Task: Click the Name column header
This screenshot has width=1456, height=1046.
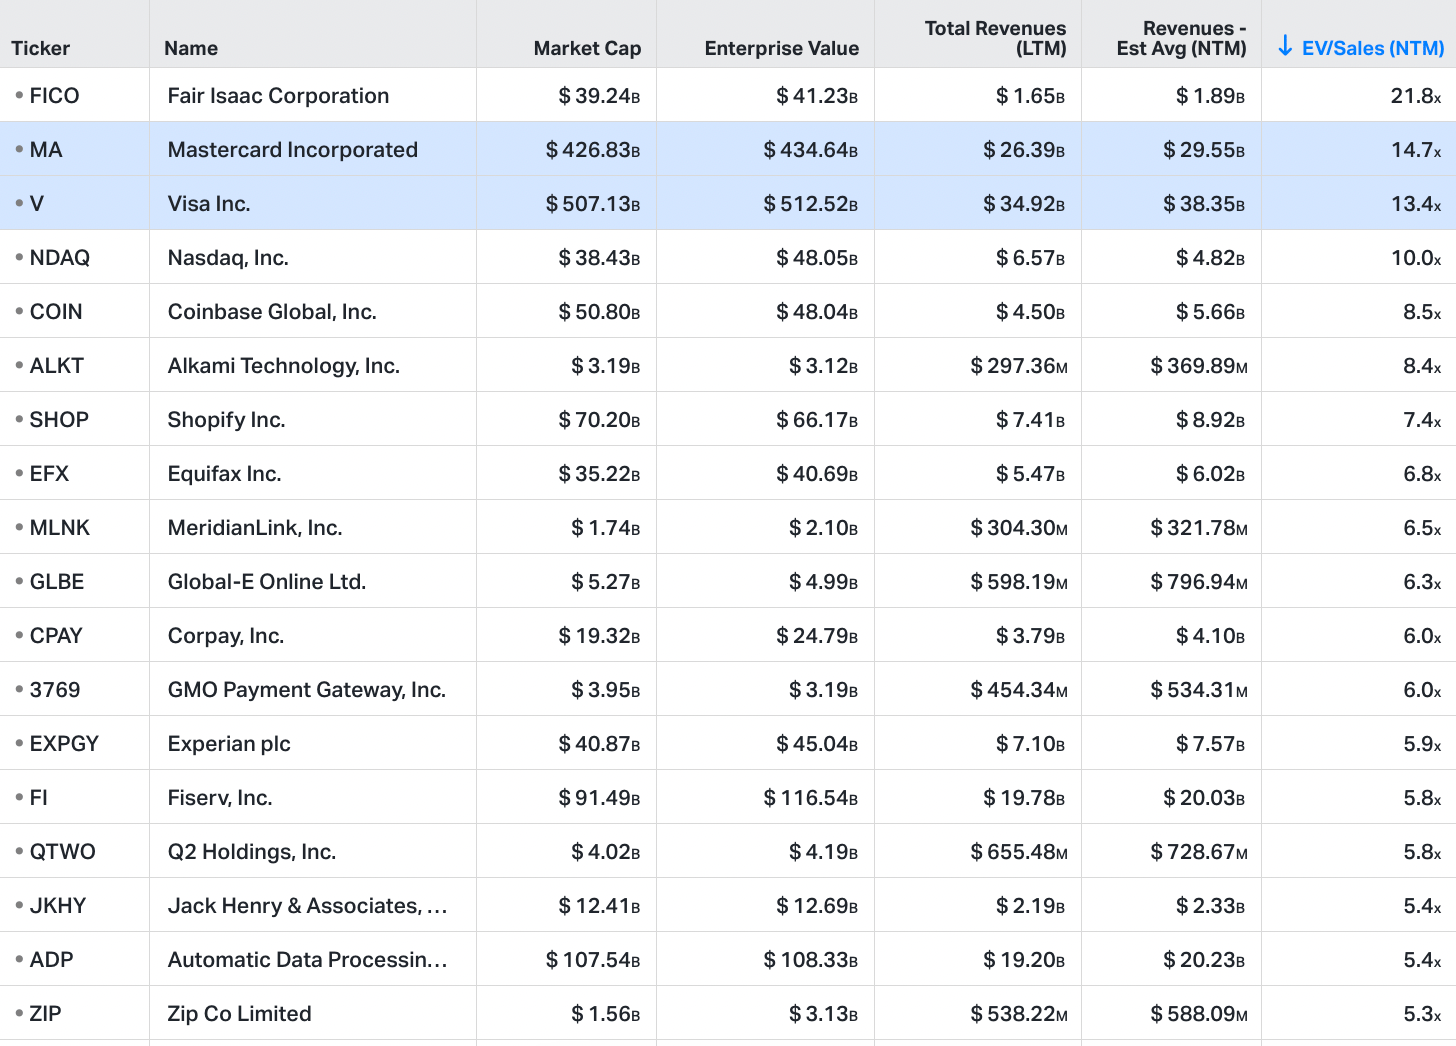Action: pyautogui.click(x=191, y=48)
